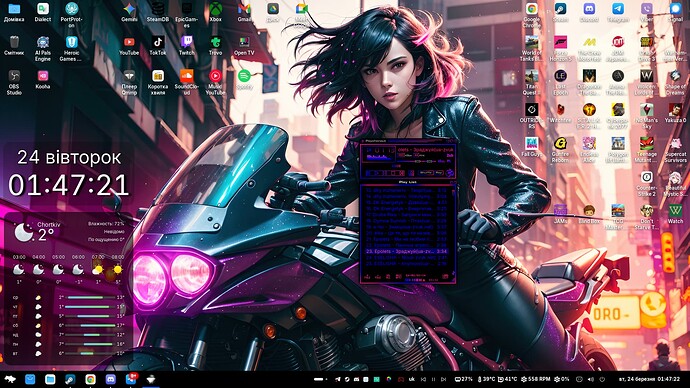Launch the Yakuza 0 game icon

tap(675, 113)
